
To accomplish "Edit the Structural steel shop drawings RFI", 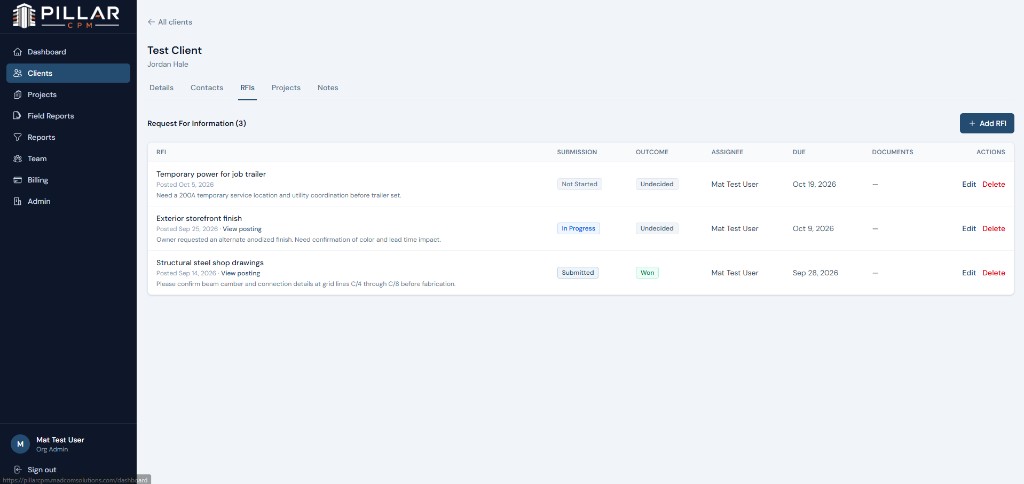I will [x=969, y=273].
